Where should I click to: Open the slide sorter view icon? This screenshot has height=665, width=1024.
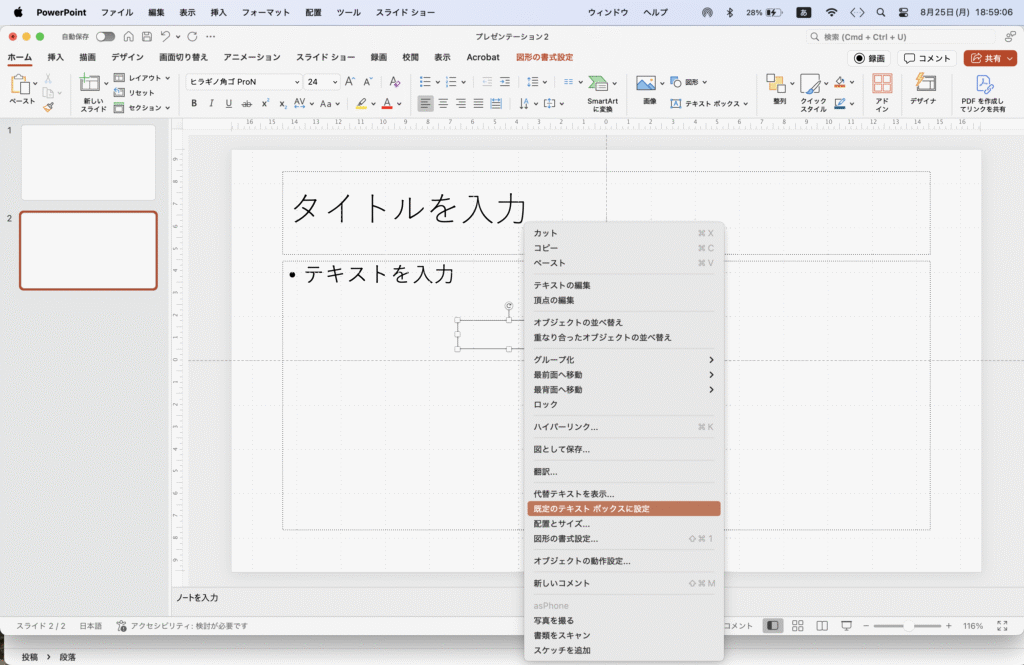(x=797, y=626)
